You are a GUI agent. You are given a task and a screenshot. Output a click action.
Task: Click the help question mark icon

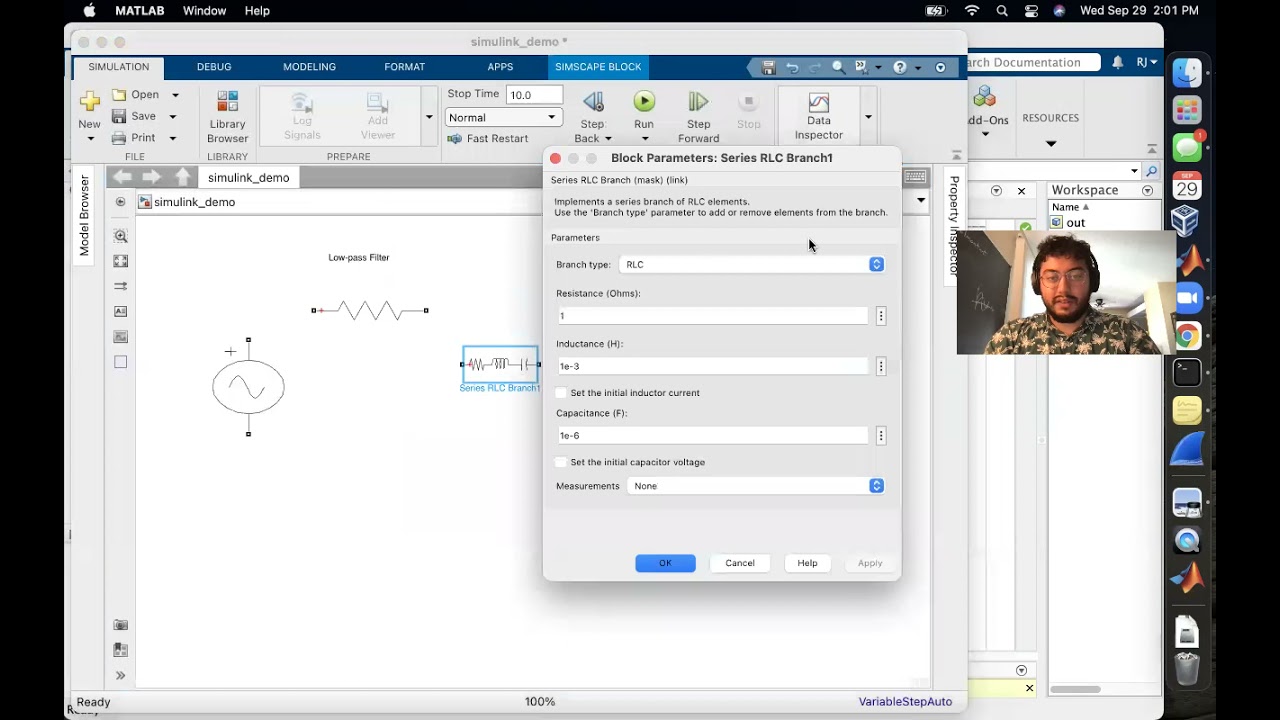point(900,67)
